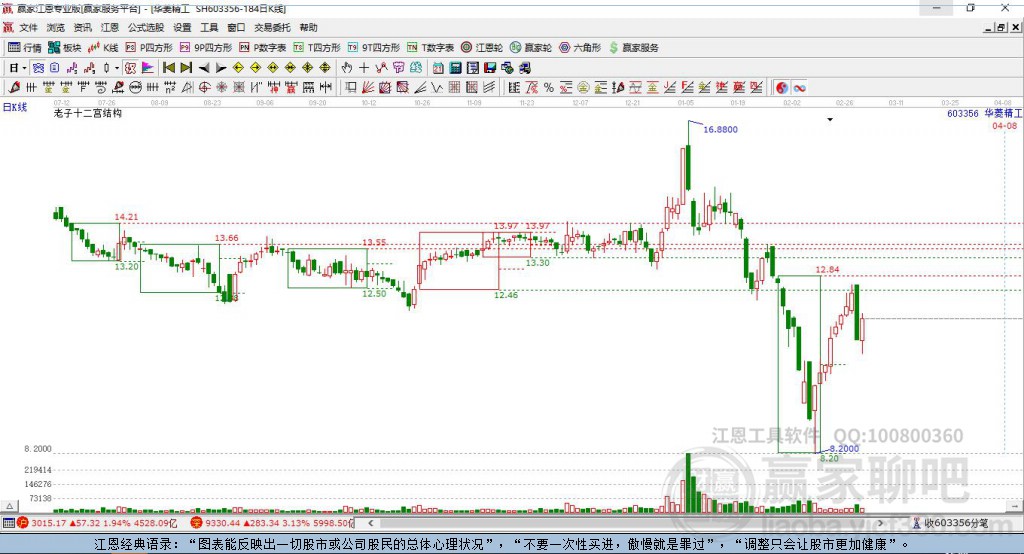This screenshot has width=1024, height=554.
Task: Open the 9T四方形 tool
Action: coord(374,48)
